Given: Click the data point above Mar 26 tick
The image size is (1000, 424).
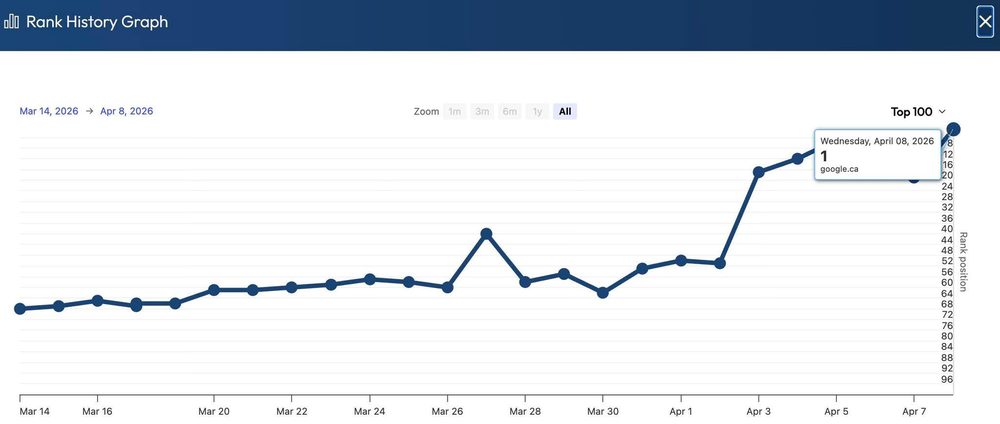Looking at the screenshot, I should point(448,288).
